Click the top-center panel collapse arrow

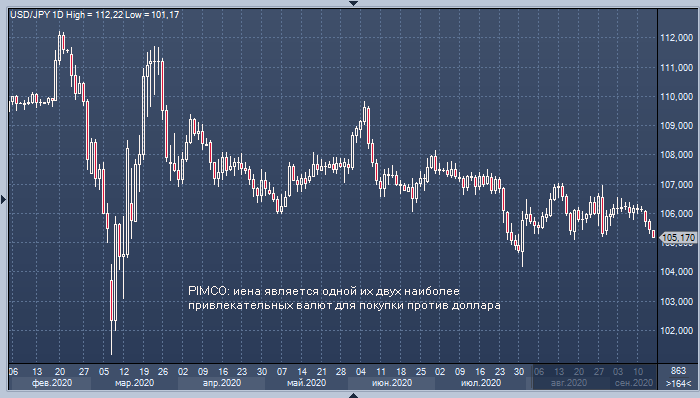click(x=353, y=3)
